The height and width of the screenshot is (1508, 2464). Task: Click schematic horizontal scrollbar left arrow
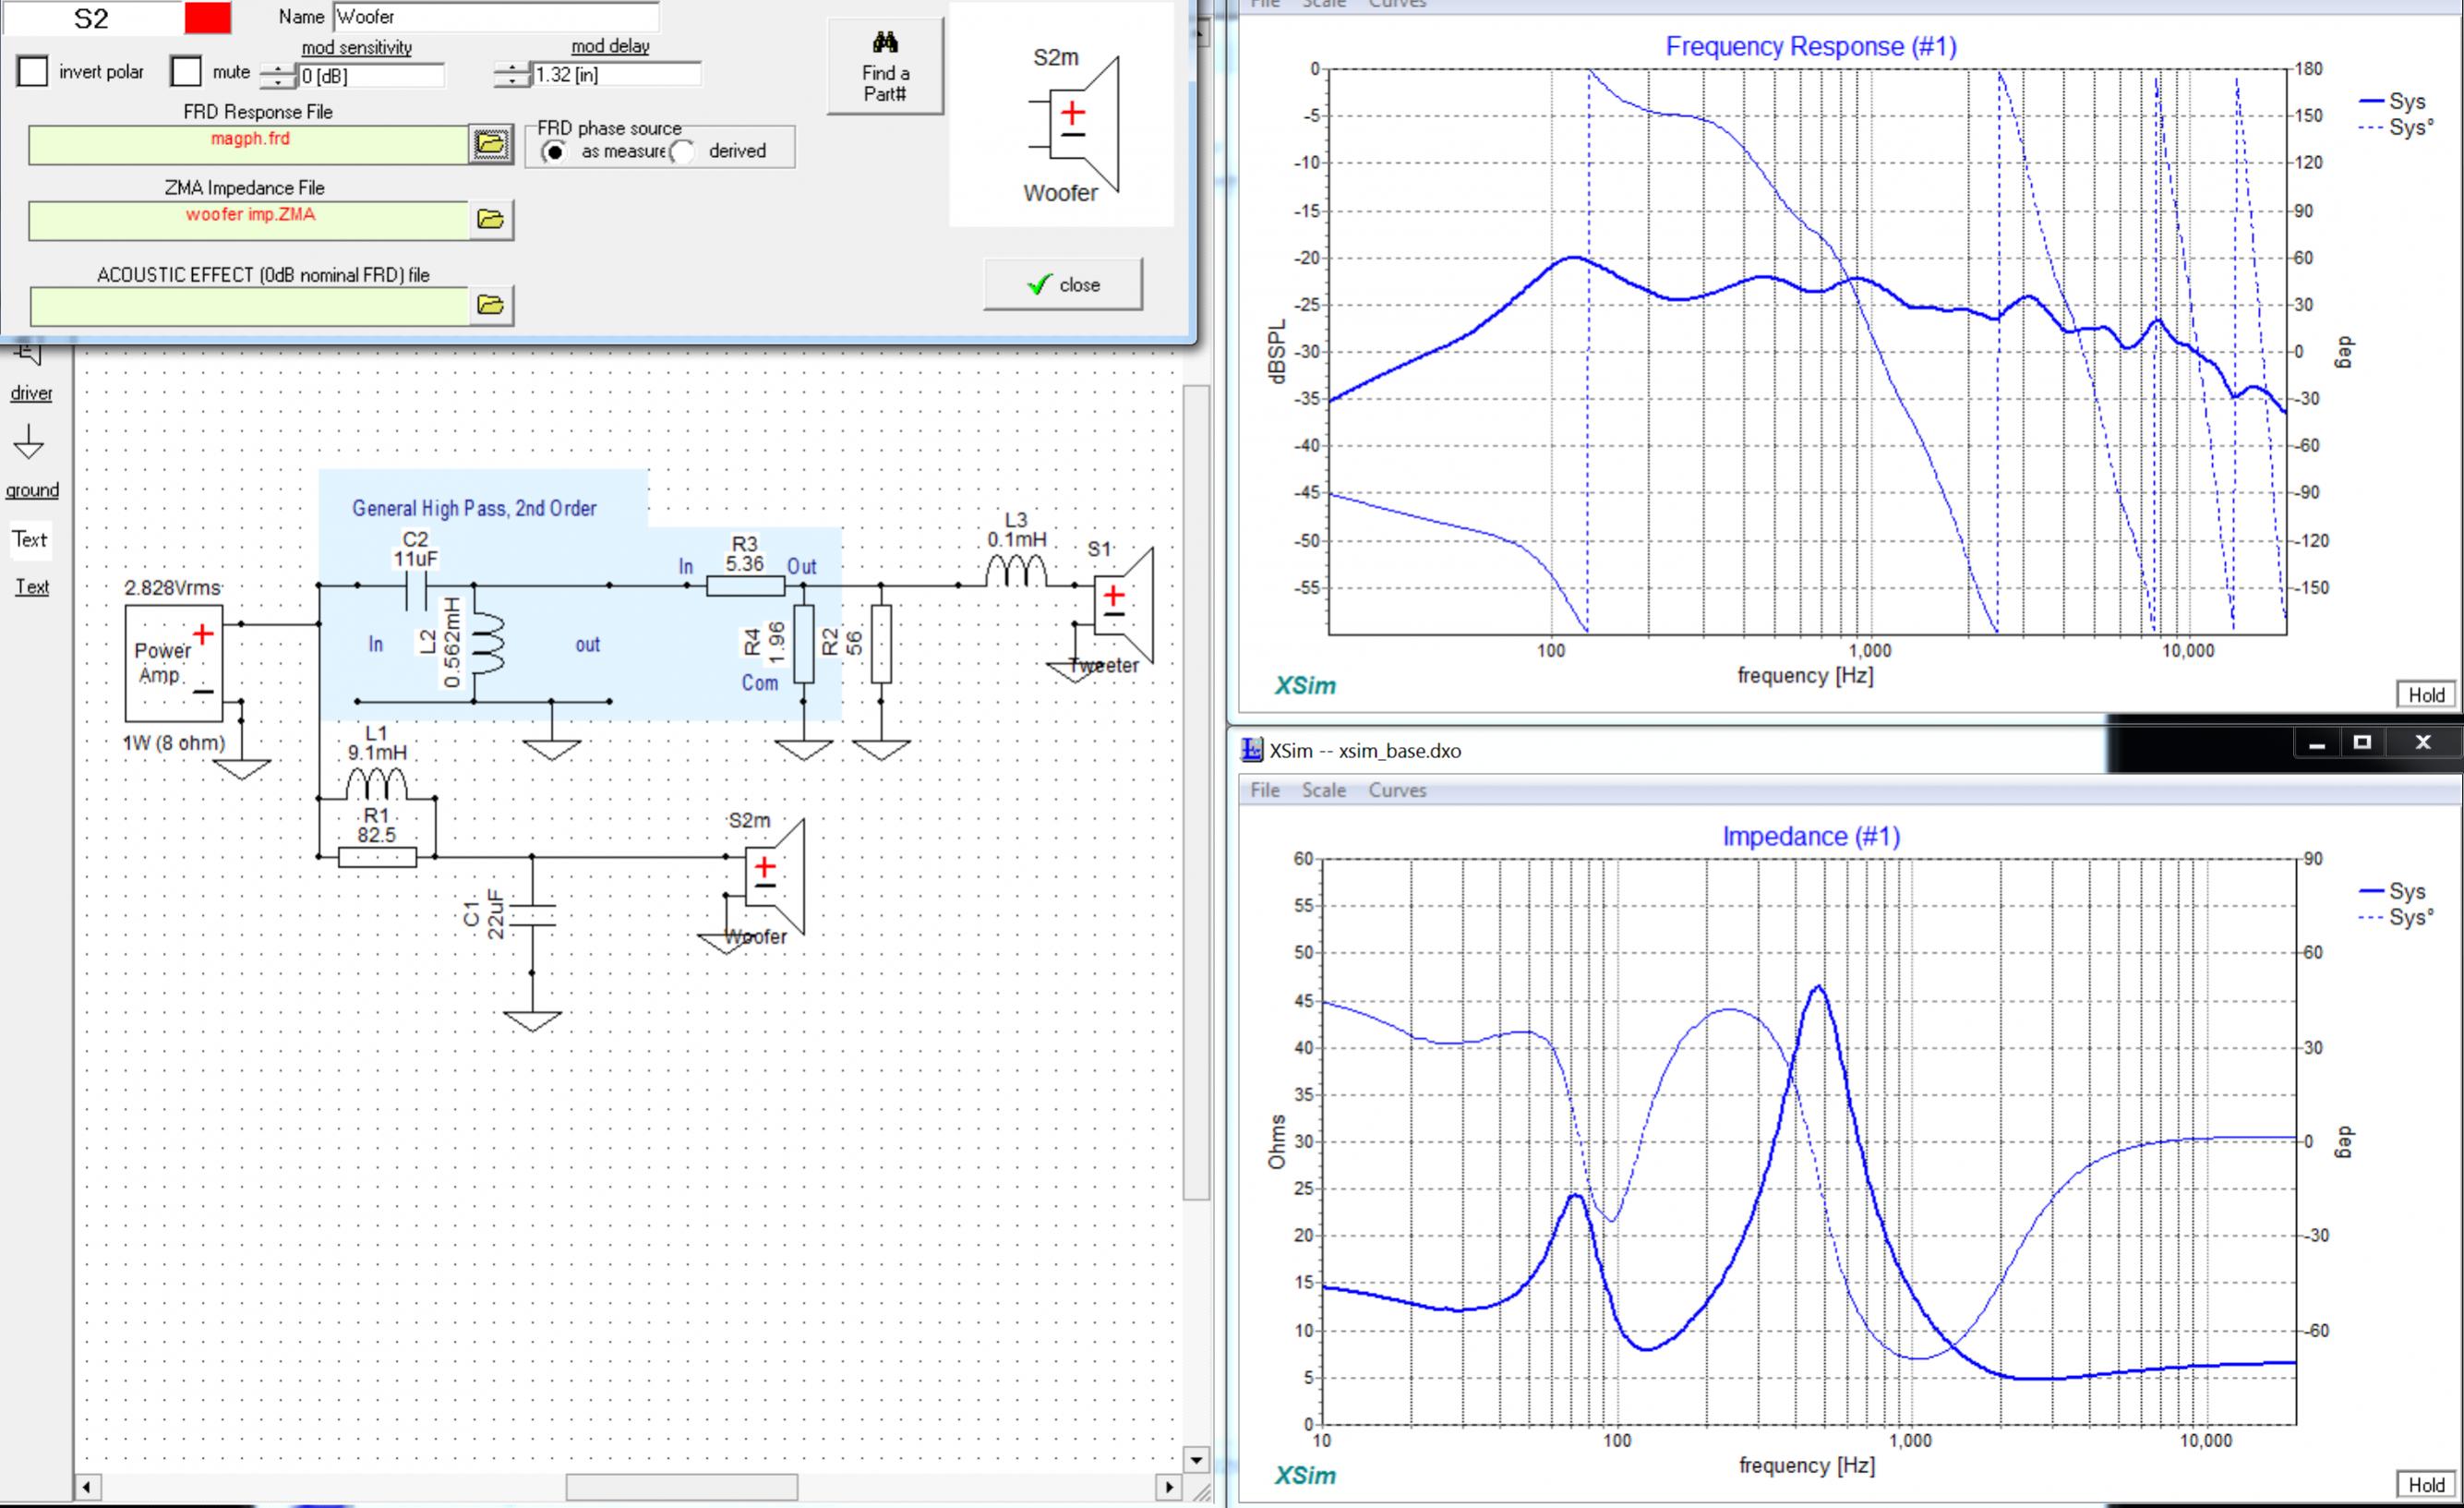click(87, 1487)
